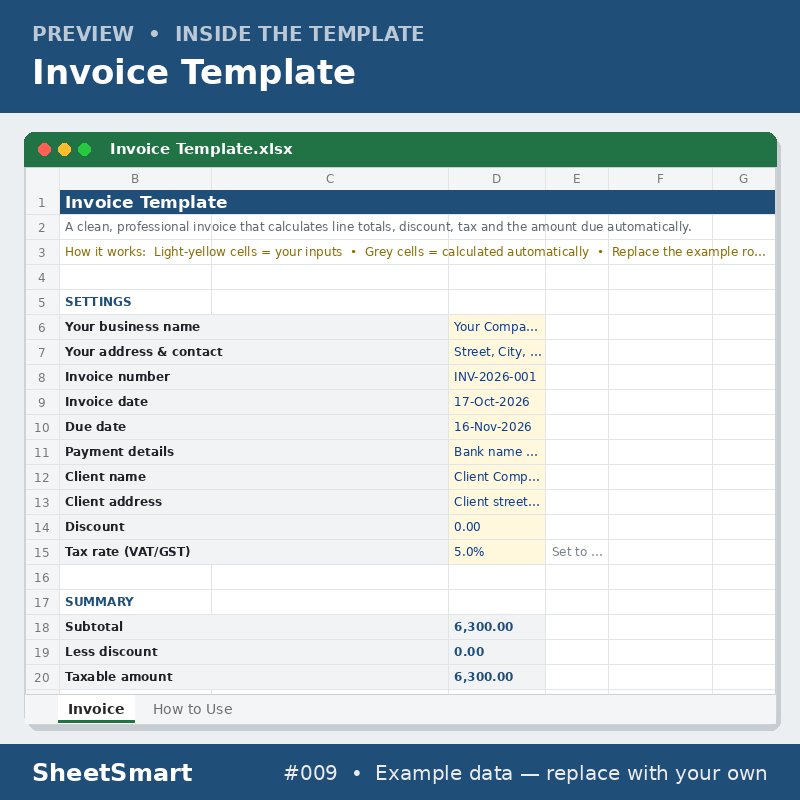Edit the 5.0% tax rate cell
The image size is (800, 800).
click(497, 552)
